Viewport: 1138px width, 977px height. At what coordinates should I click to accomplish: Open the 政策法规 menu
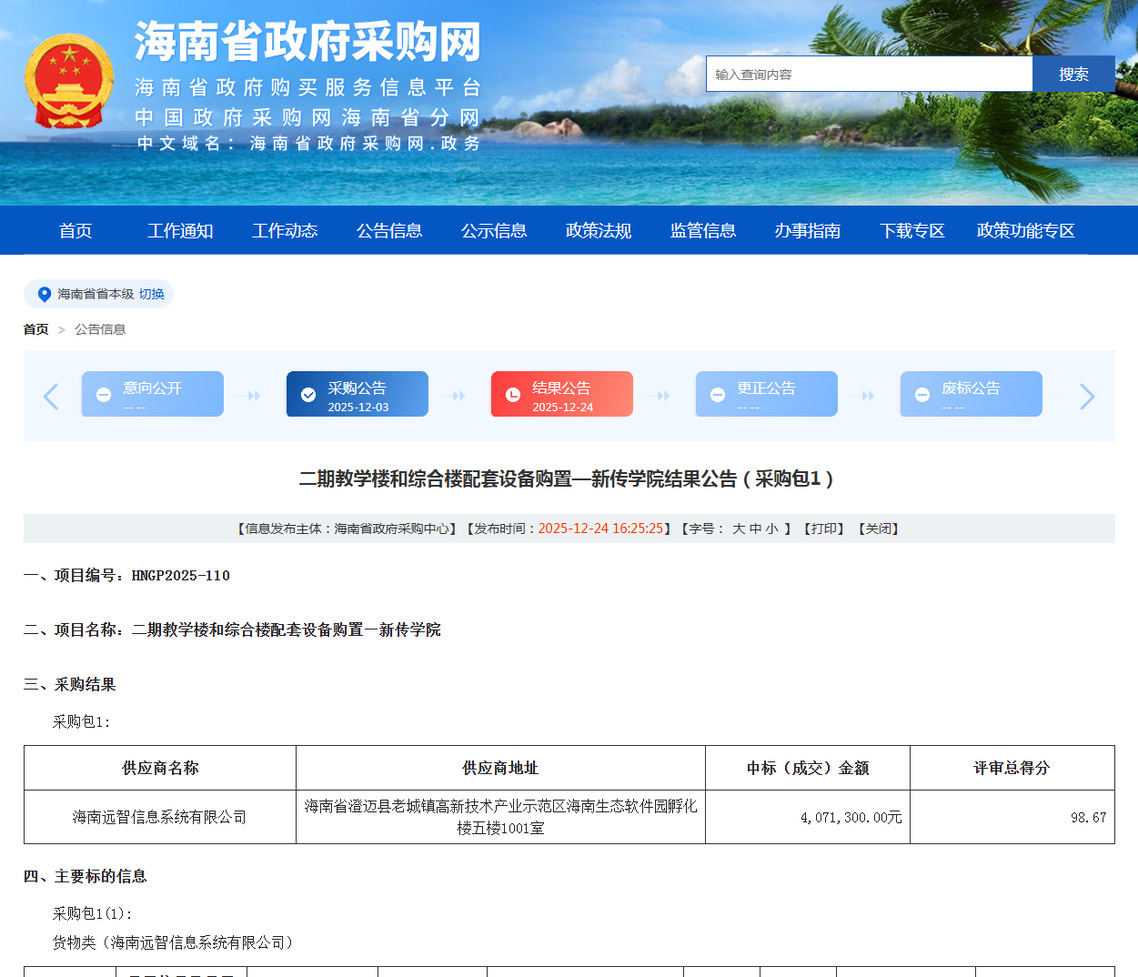click(598, 231)
